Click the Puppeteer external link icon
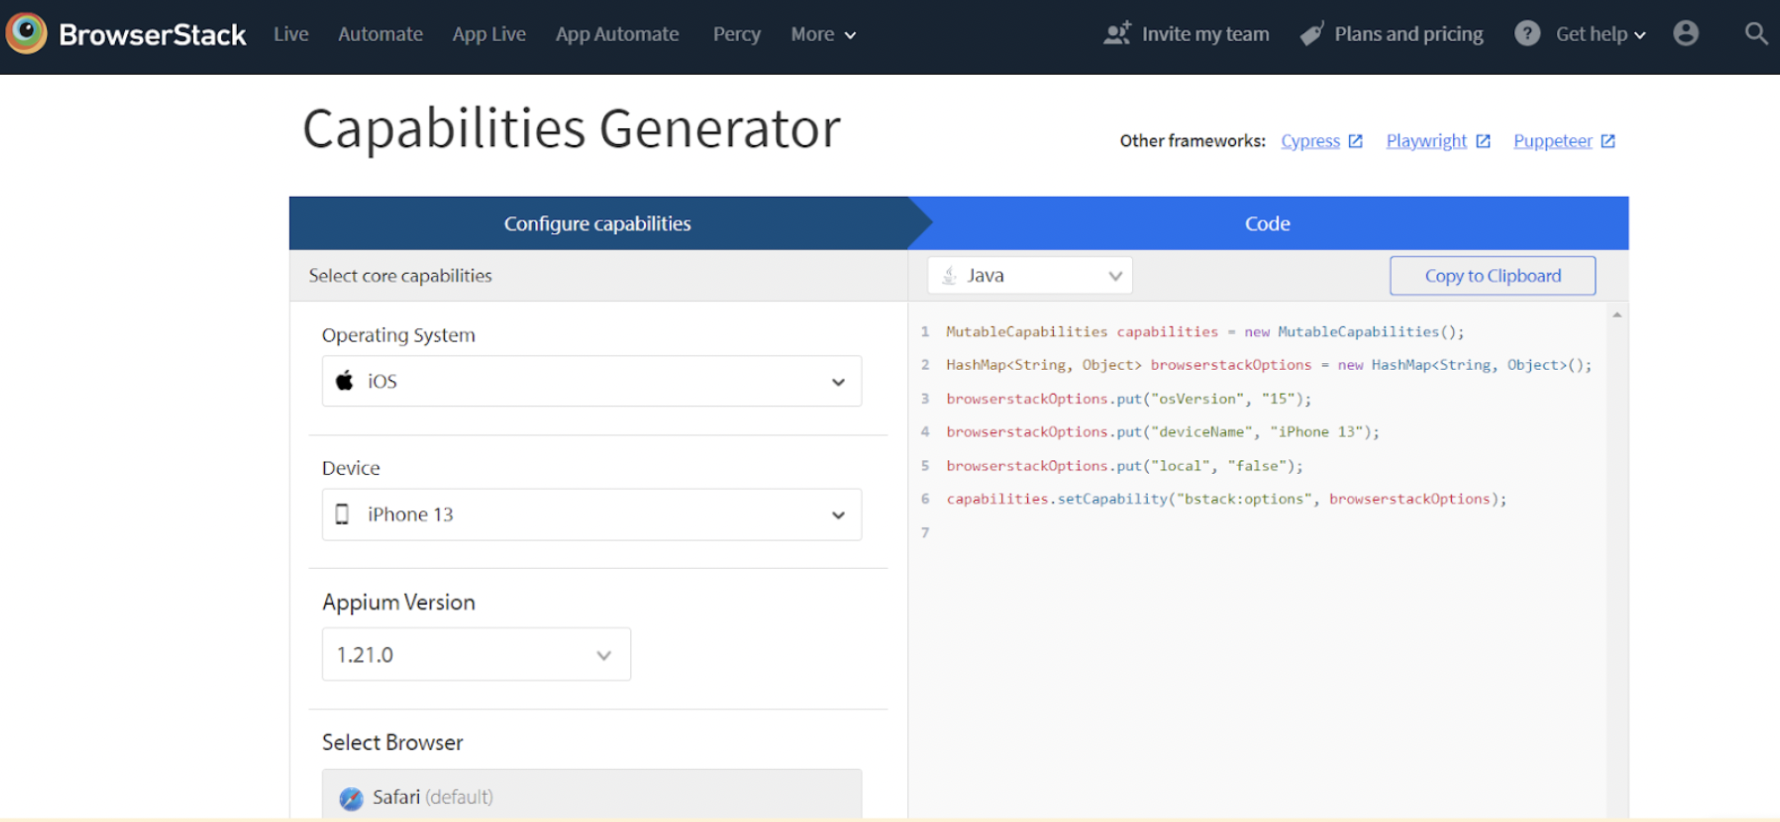1780x822 pixels. coord(1608,141)
